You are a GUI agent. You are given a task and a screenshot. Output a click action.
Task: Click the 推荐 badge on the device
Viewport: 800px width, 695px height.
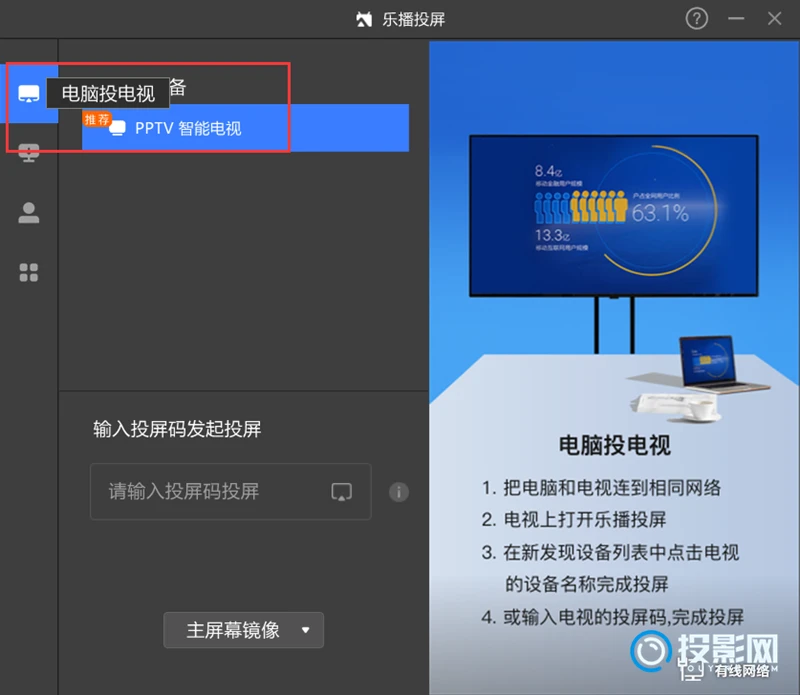pos(97,117)
